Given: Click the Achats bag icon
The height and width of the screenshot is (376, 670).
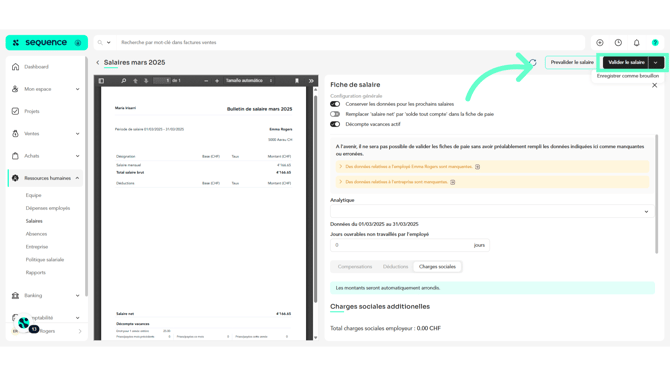Looking at the screenshot, I should tap(15, 156).
